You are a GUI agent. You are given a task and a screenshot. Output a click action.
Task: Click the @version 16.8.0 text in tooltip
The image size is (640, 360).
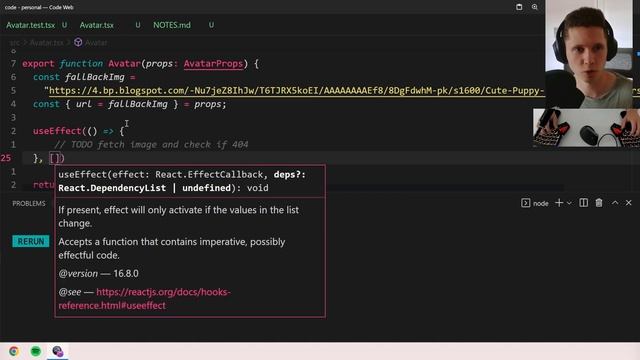point(98,273)
